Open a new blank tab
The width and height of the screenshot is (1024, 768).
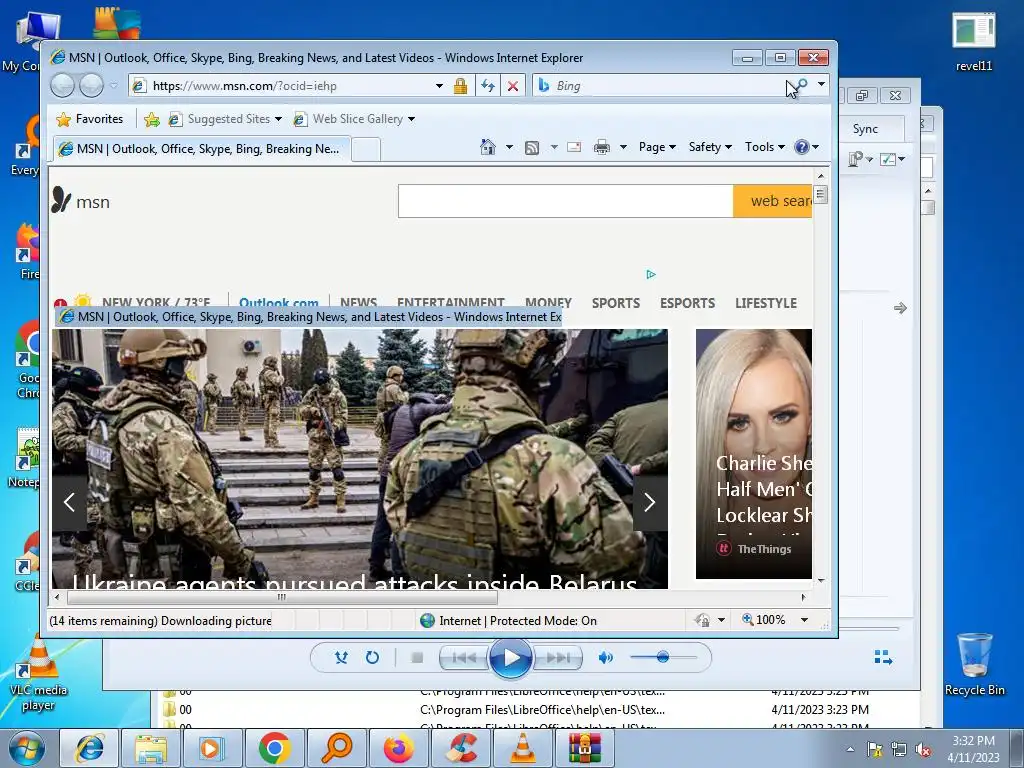coord(366,150)
